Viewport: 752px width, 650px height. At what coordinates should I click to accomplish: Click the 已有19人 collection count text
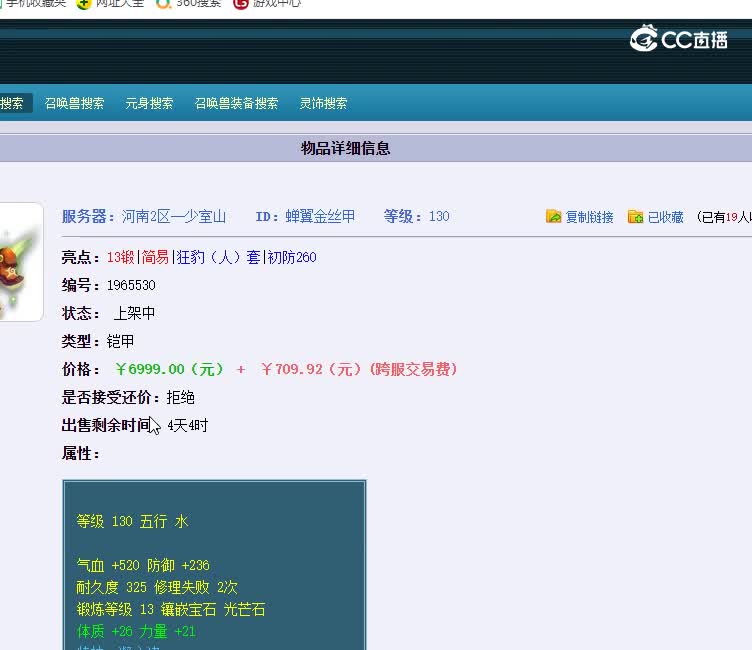(725, 217)
